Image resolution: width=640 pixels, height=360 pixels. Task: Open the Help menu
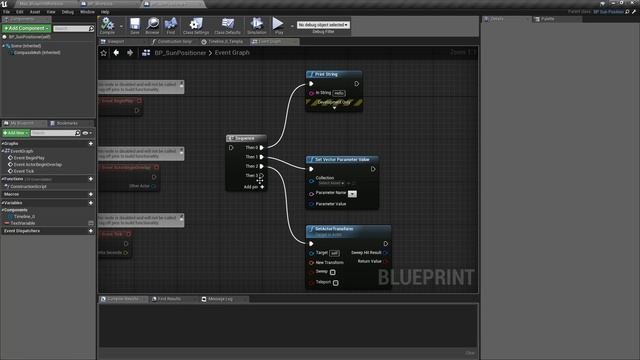(105, 12)
